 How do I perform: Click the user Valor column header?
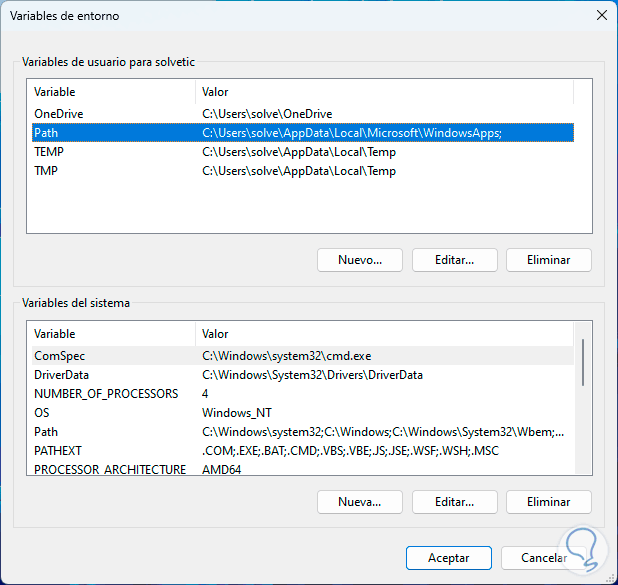click(x=384, y=92)
